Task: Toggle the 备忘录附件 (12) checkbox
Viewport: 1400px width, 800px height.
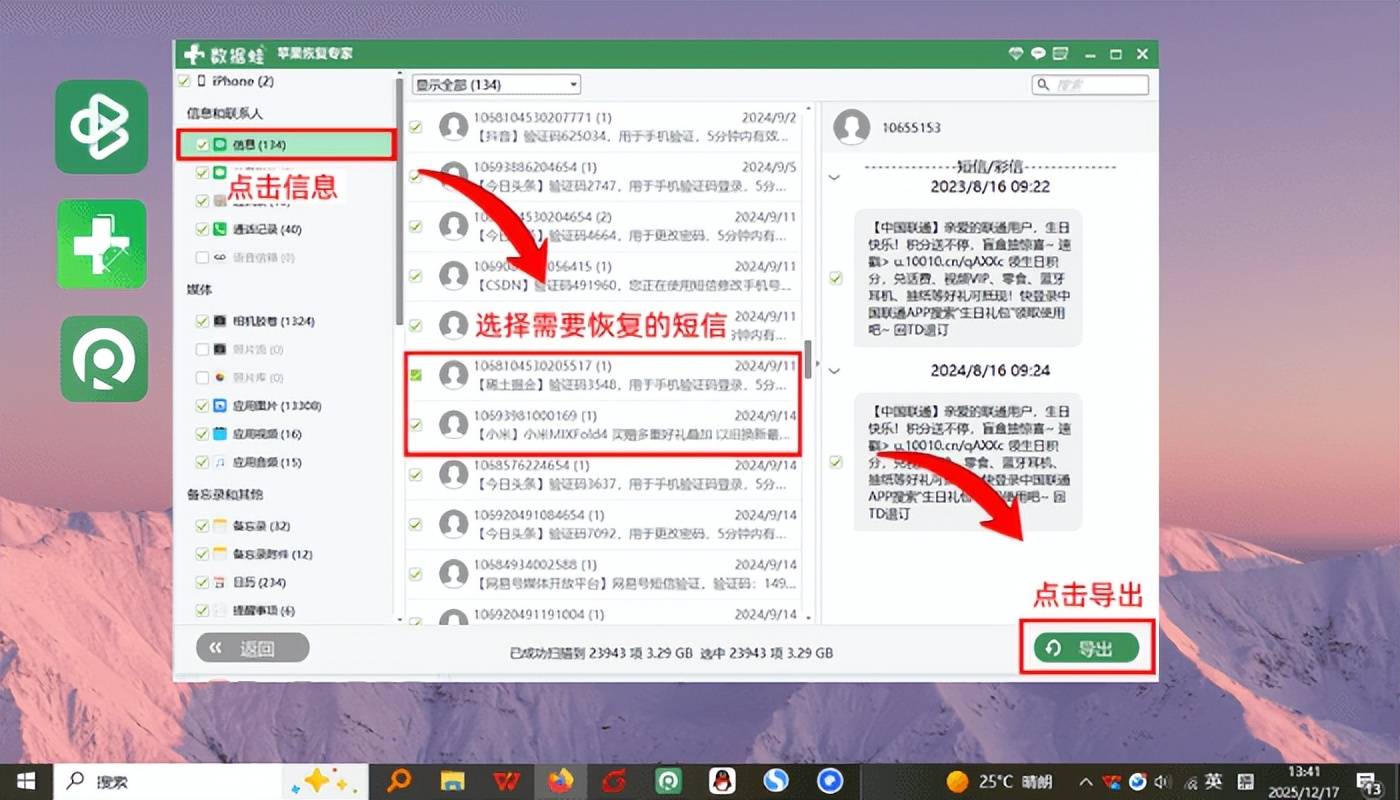Action: pyautogui.click(x=203, y=554)
